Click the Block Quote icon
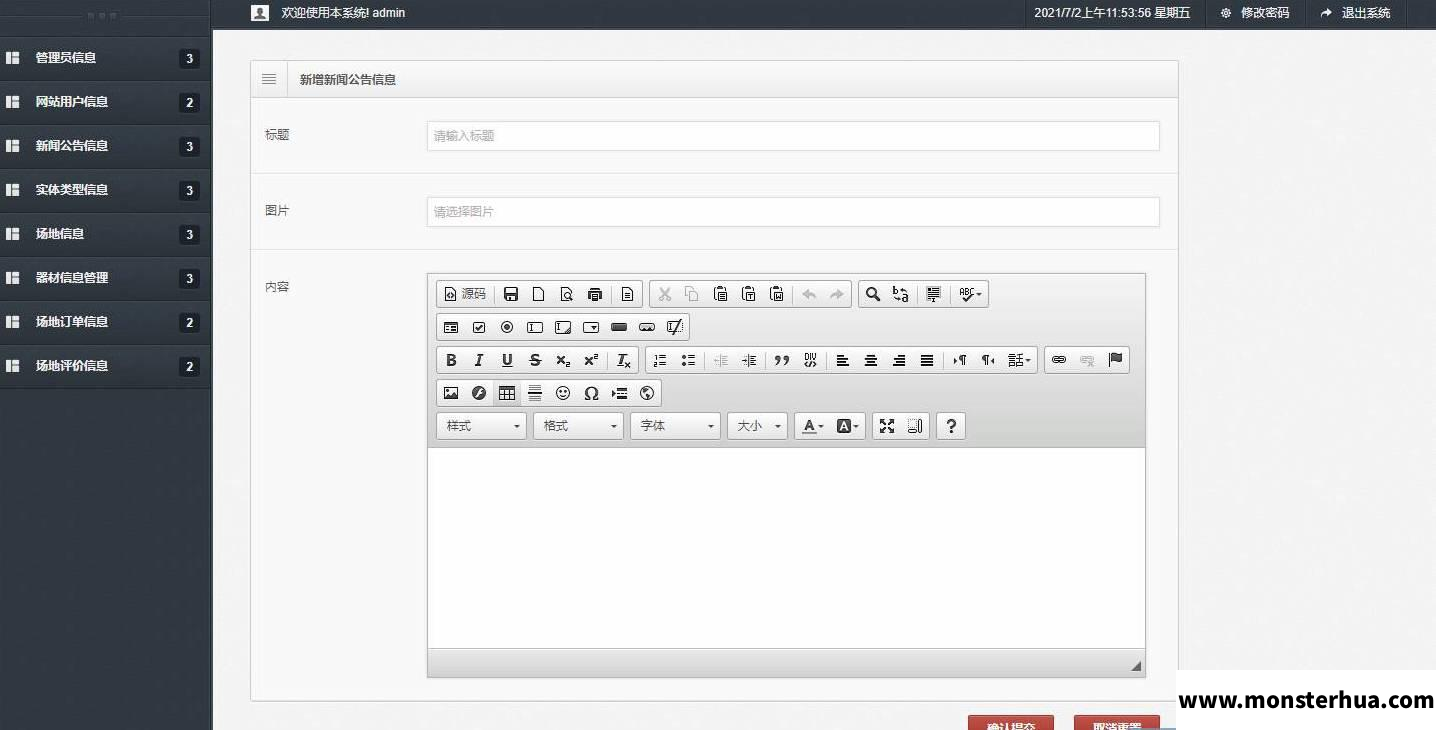This screenshot has width=1436, height=730. click(782, 360)
